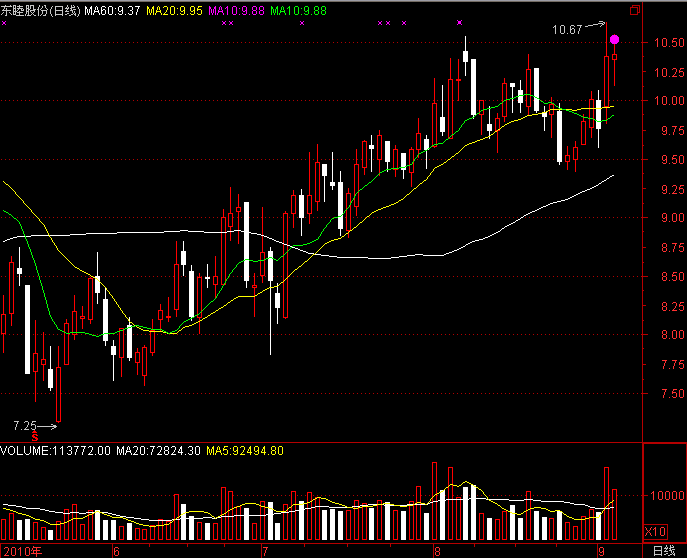The image size is (687, 558).
Task: Click the 9.50 price axis label
Action: pos(673,159)
